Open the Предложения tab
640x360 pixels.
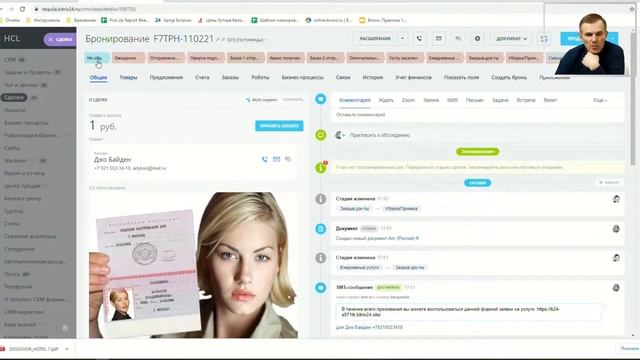point(166,77)
